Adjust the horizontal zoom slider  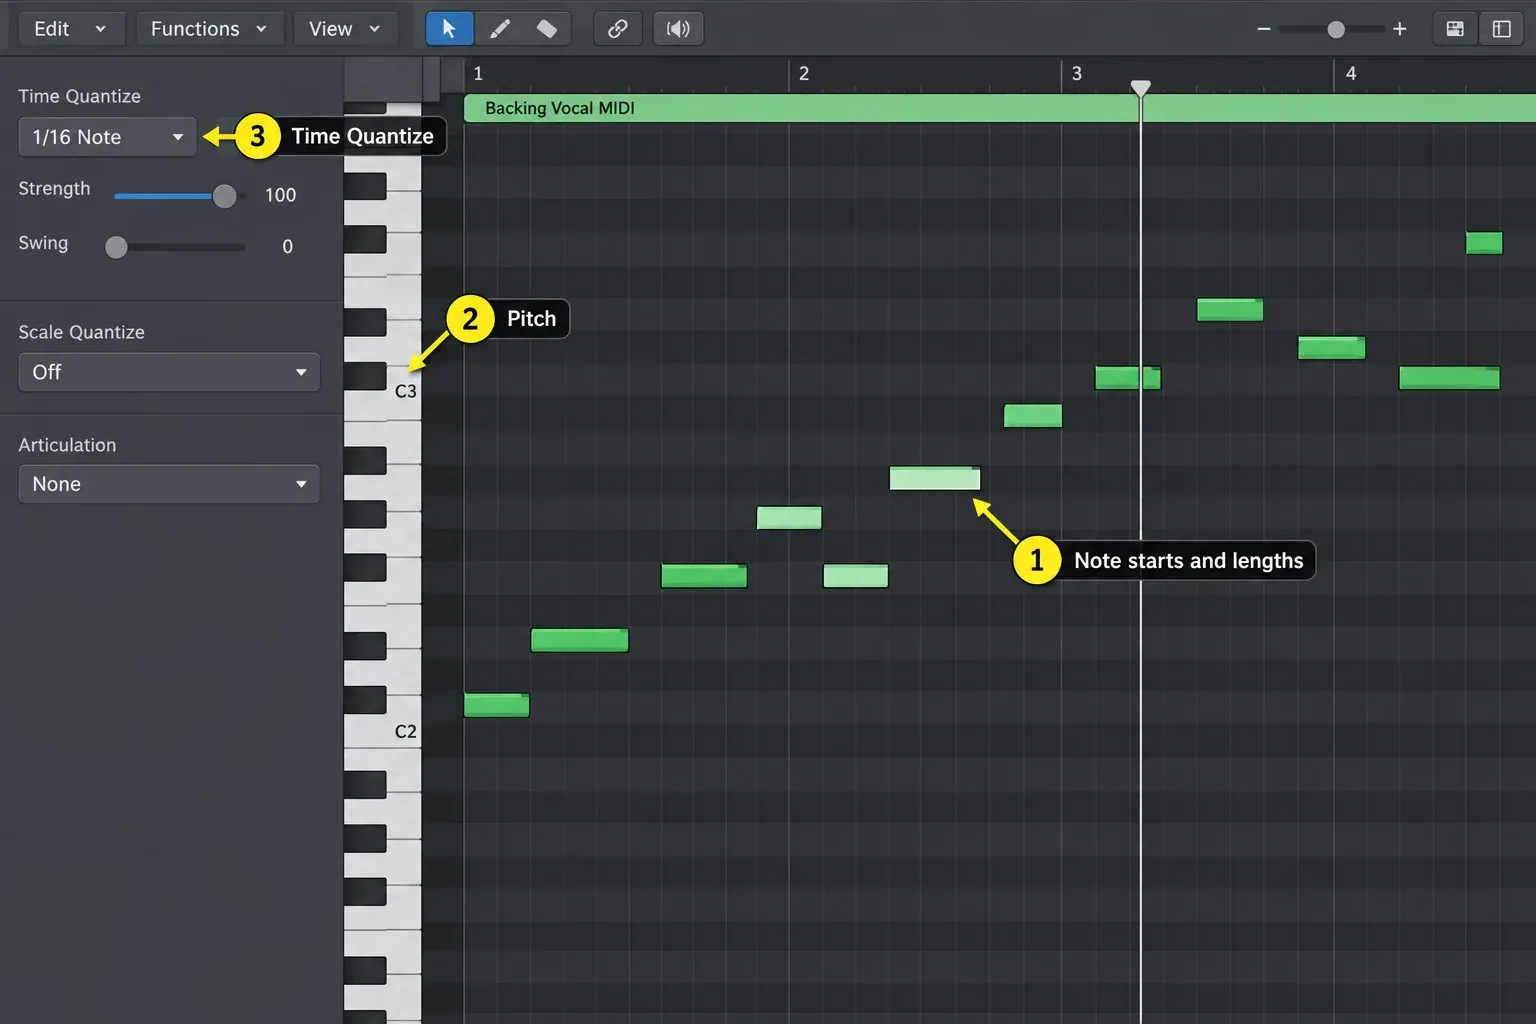(1336, 29)
